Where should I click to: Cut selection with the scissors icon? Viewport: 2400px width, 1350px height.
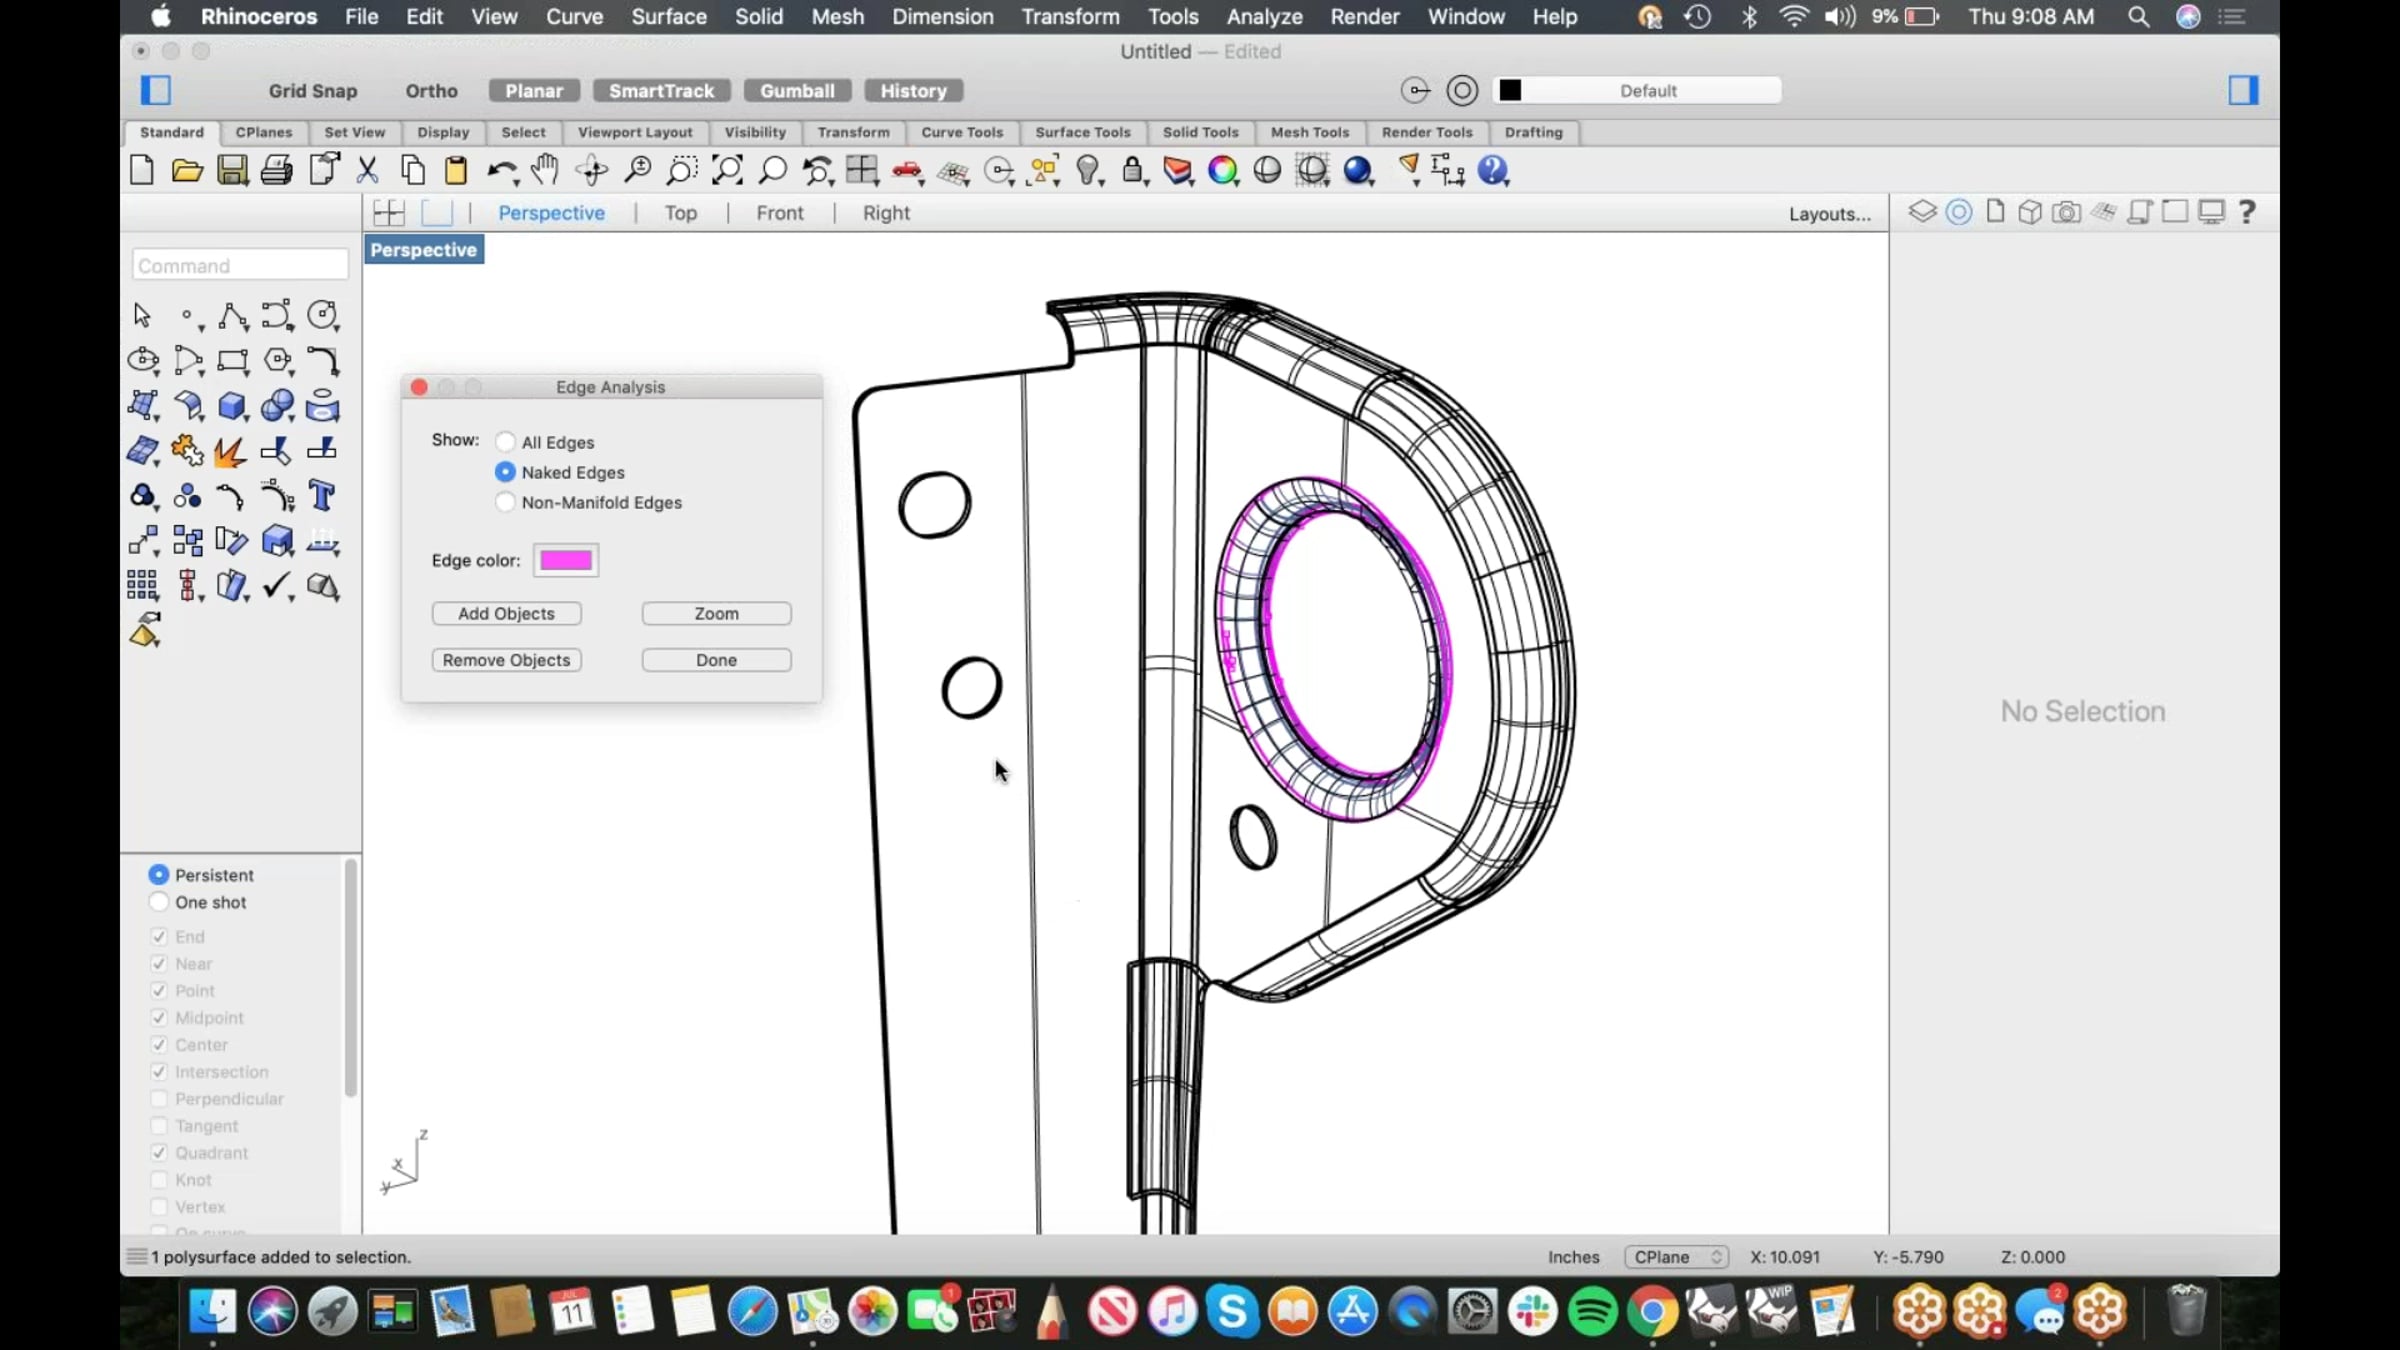pos(368,171)
